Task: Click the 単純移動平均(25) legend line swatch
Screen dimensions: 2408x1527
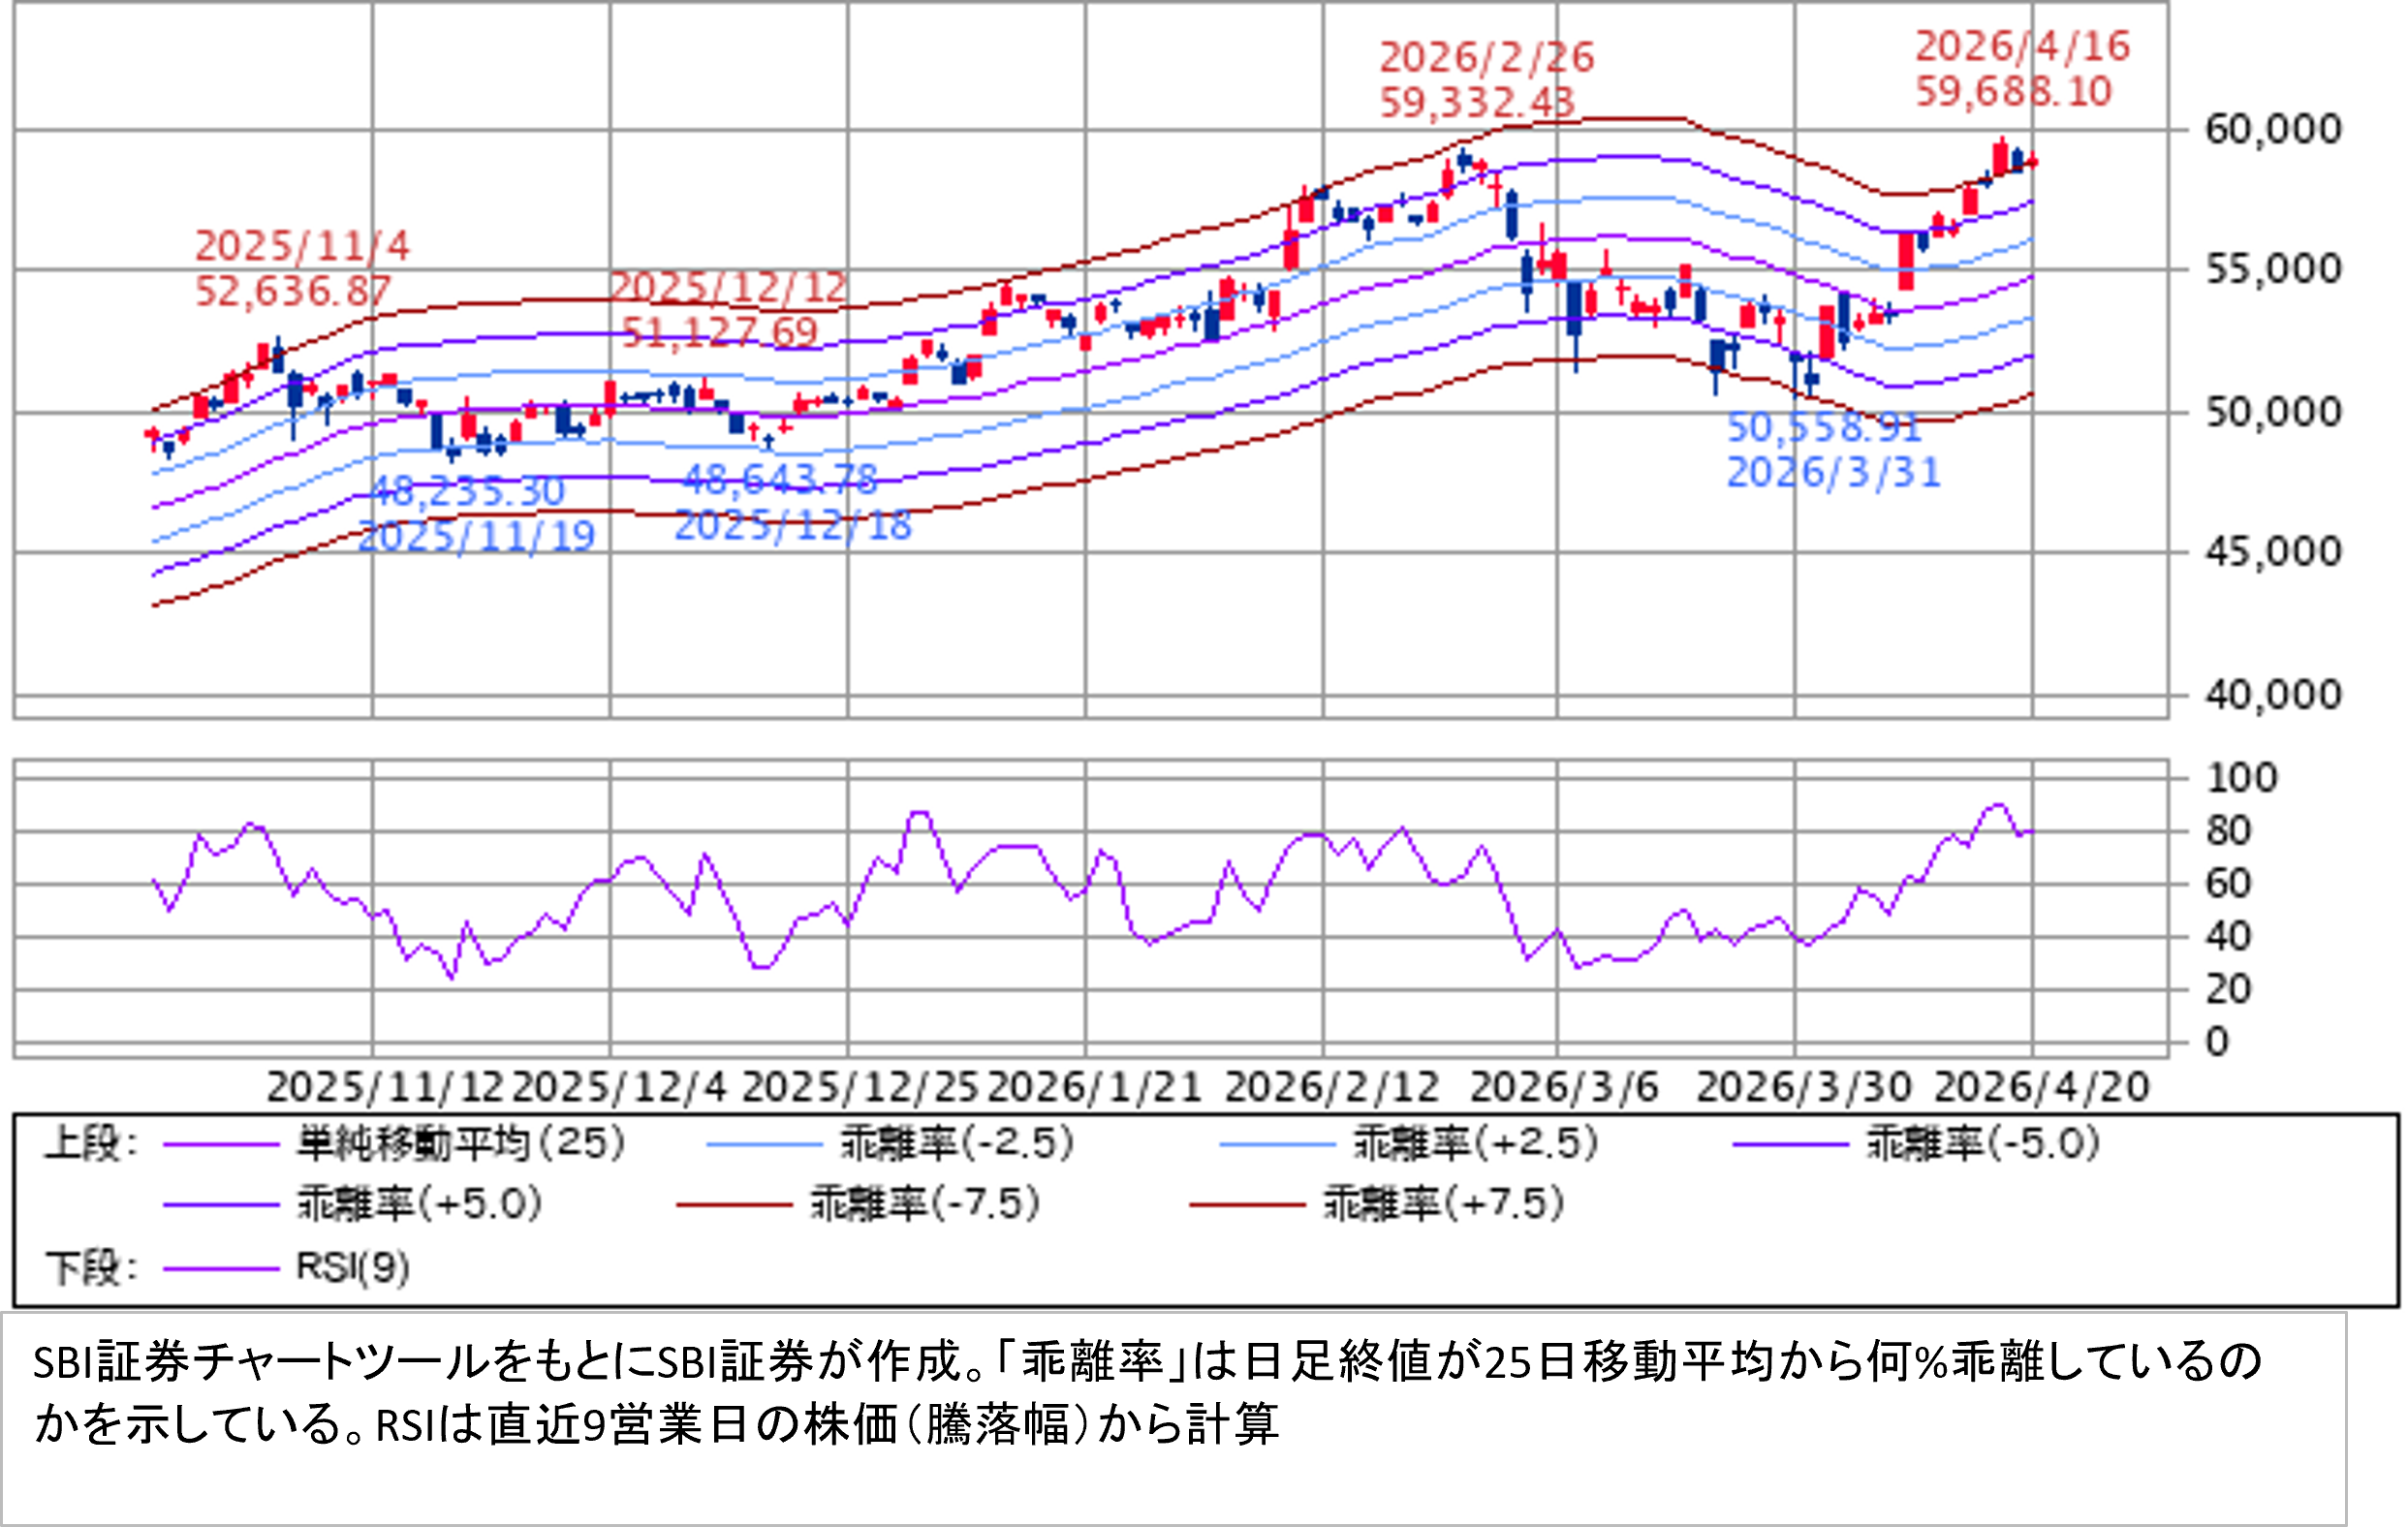Action: coord(221,1144)
